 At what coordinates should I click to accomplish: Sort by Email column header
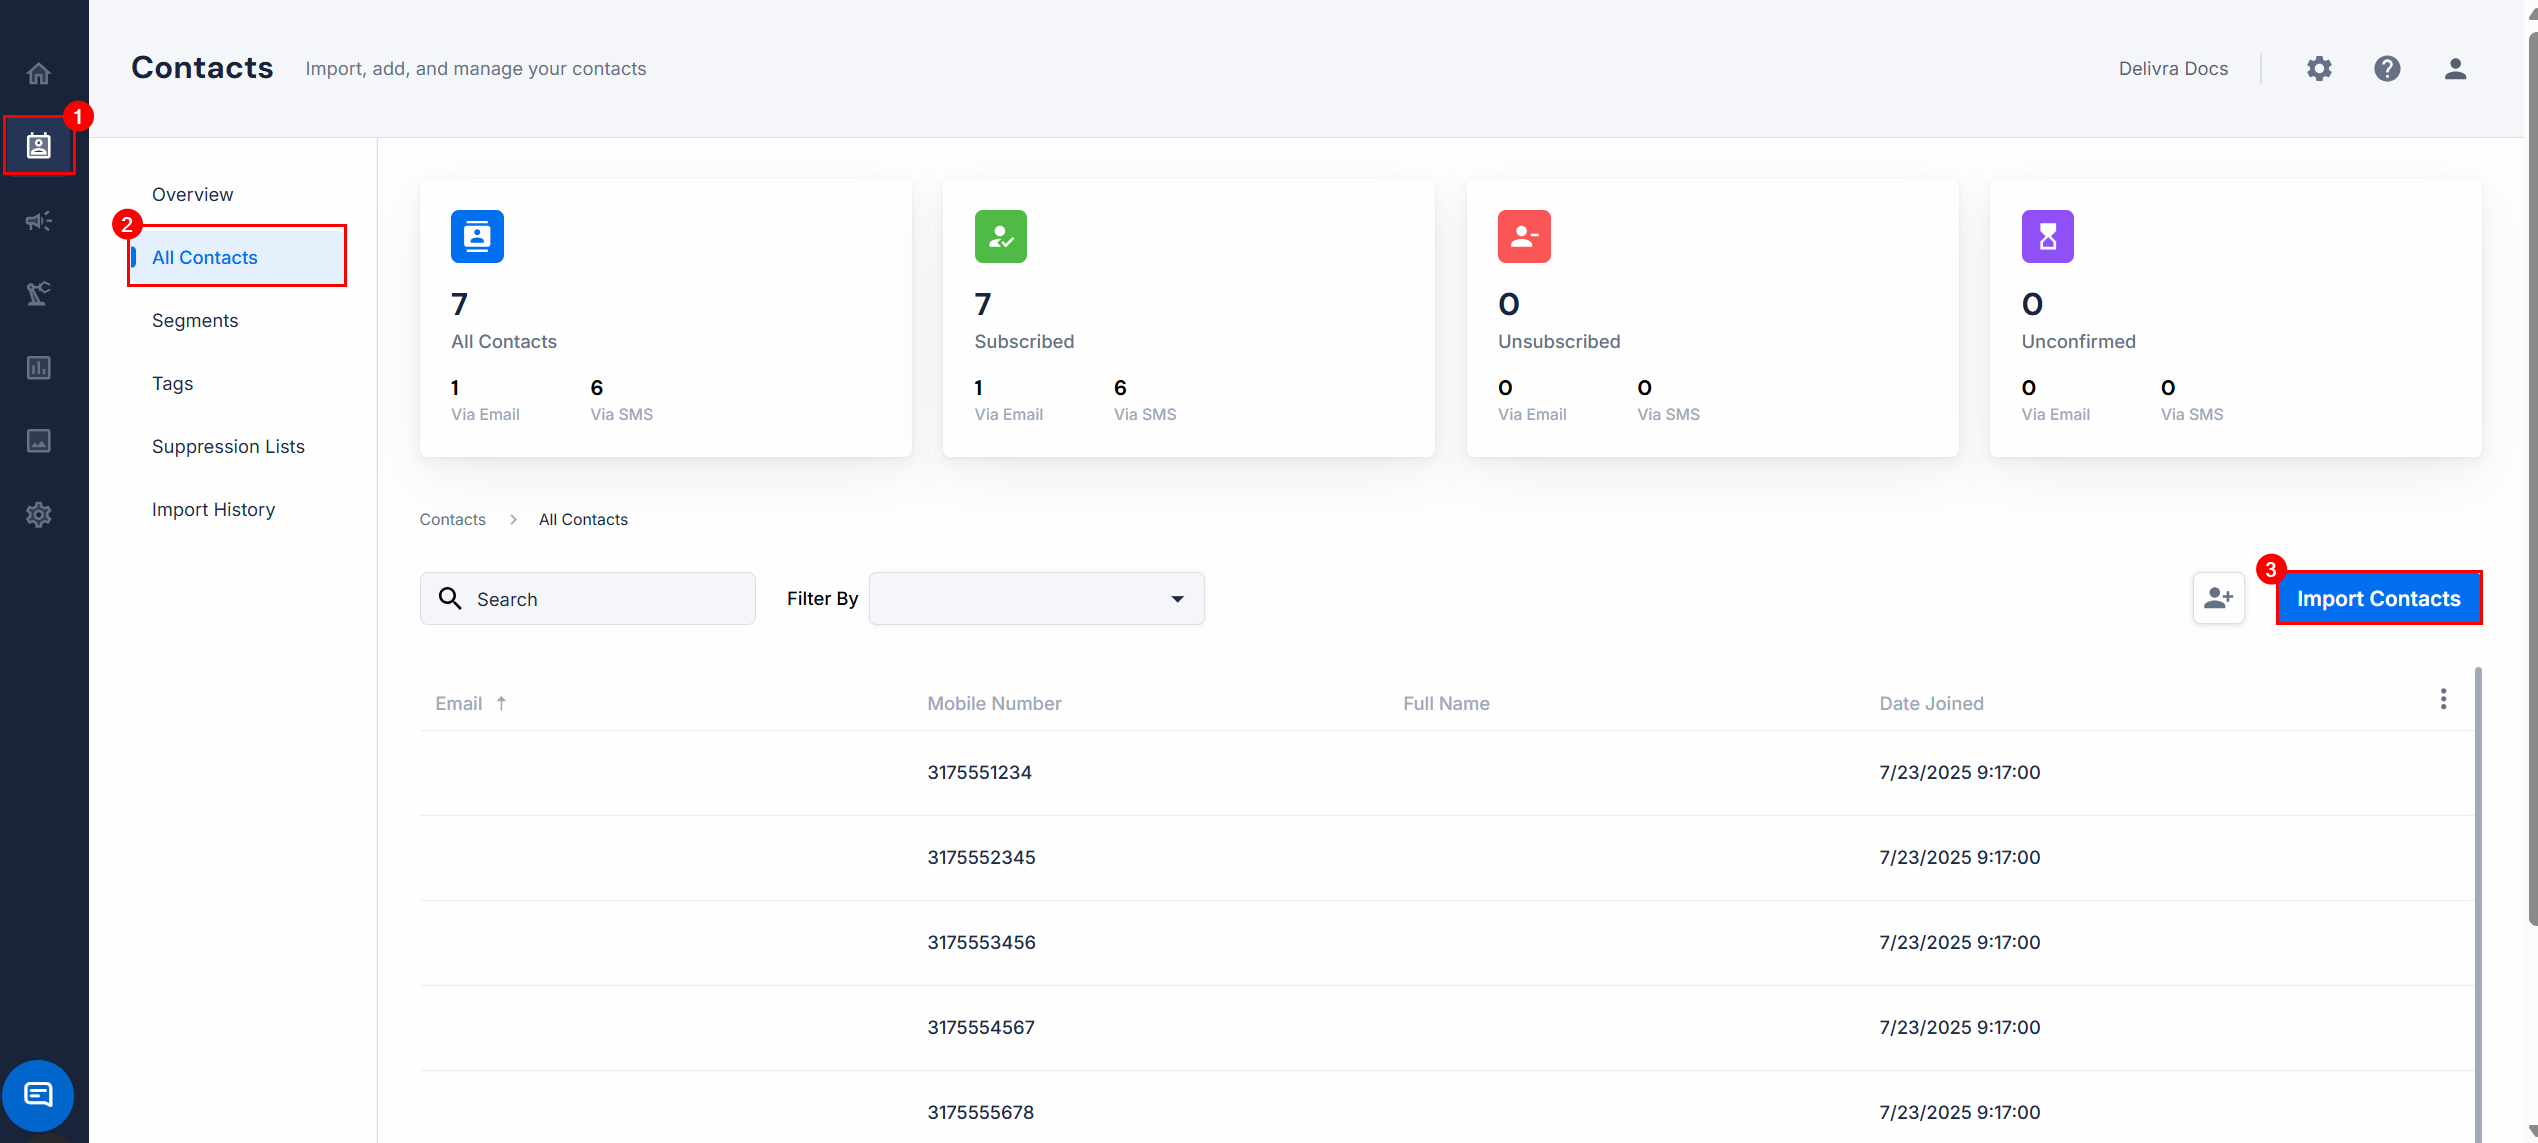(458, 703)
